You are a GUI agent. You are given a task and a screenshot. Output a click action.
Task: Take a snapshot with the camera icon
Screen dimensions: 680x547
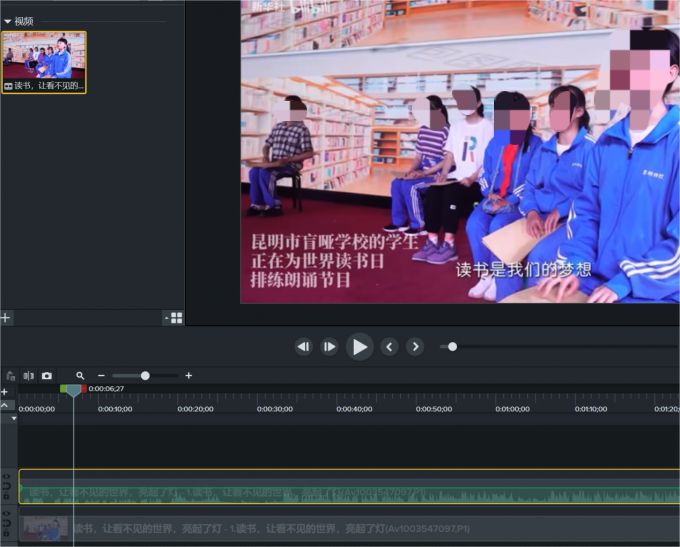point(47,376)
